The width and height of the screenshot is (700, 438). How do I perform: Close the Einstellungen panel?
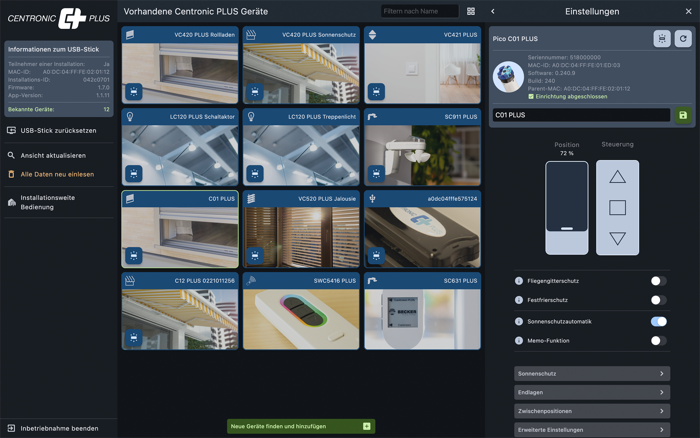[688, 11]
